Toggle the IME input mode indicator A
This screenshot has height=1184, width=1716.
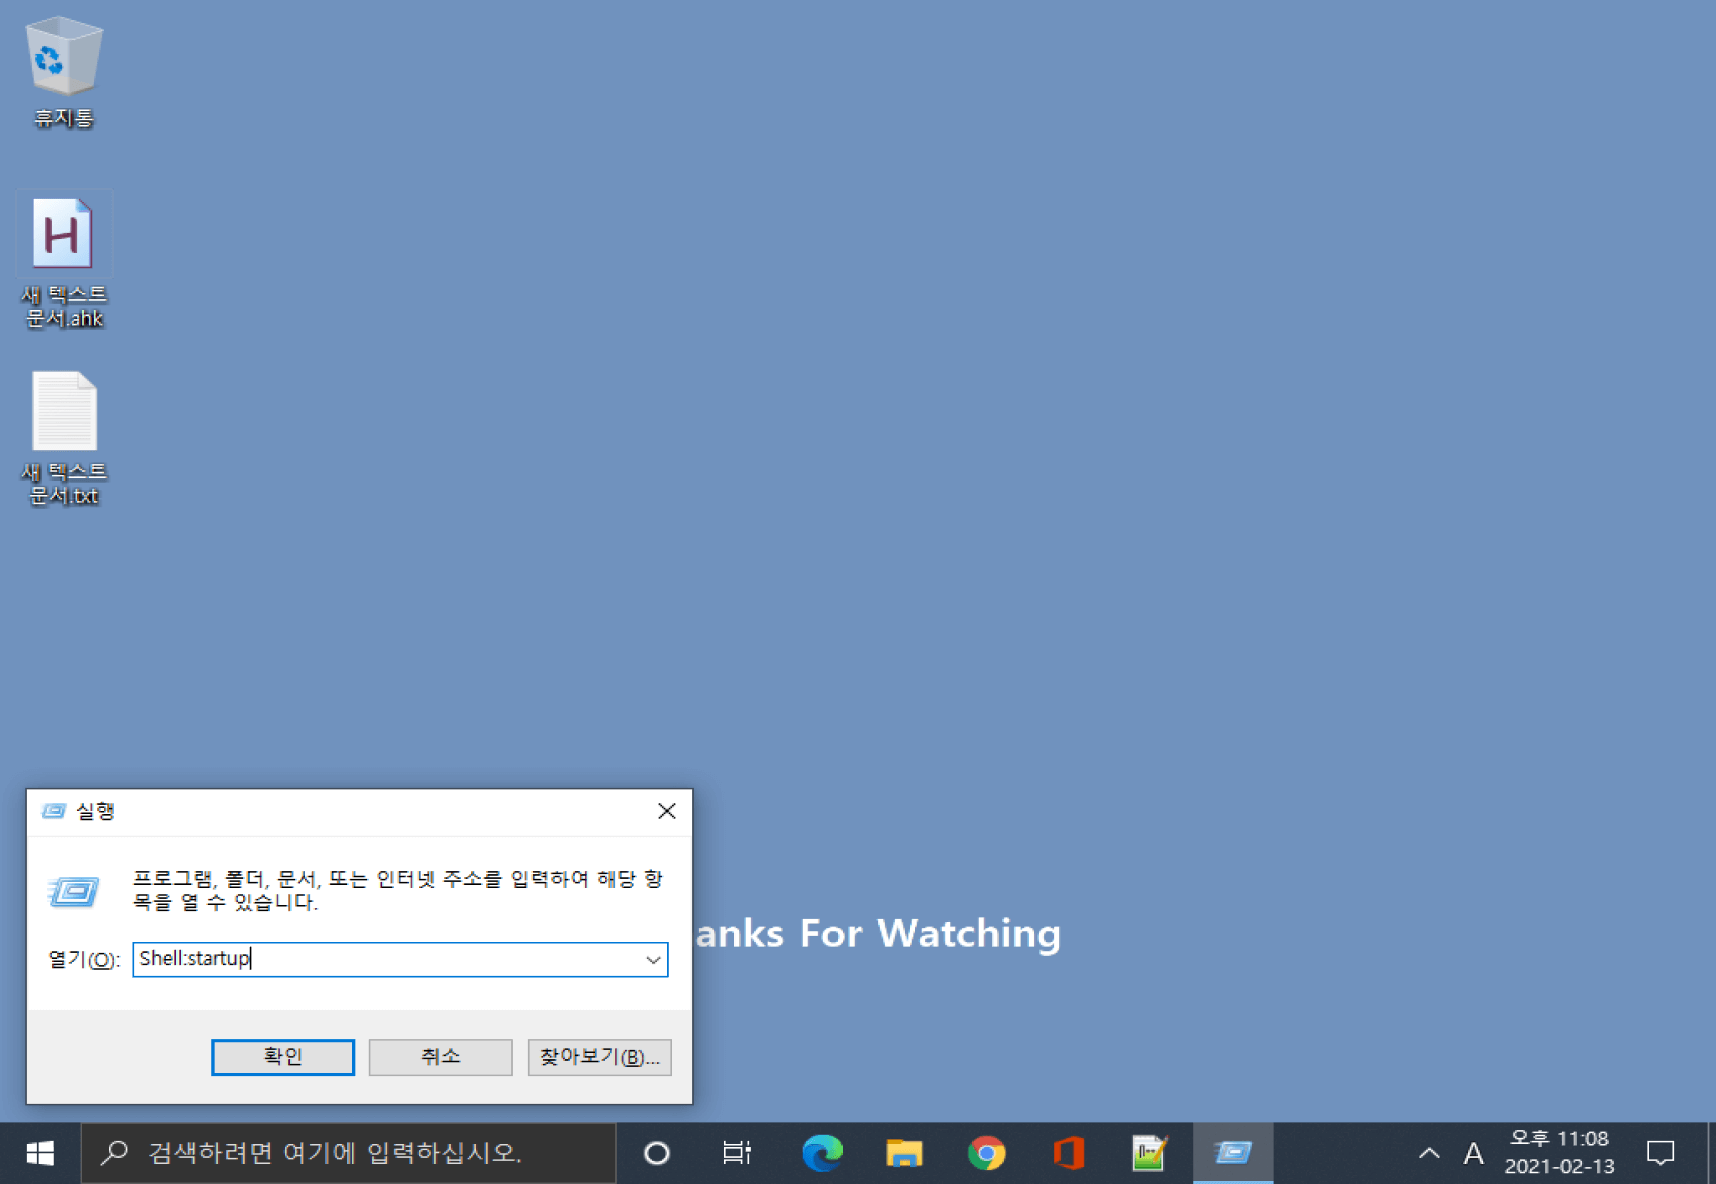1473,1153
